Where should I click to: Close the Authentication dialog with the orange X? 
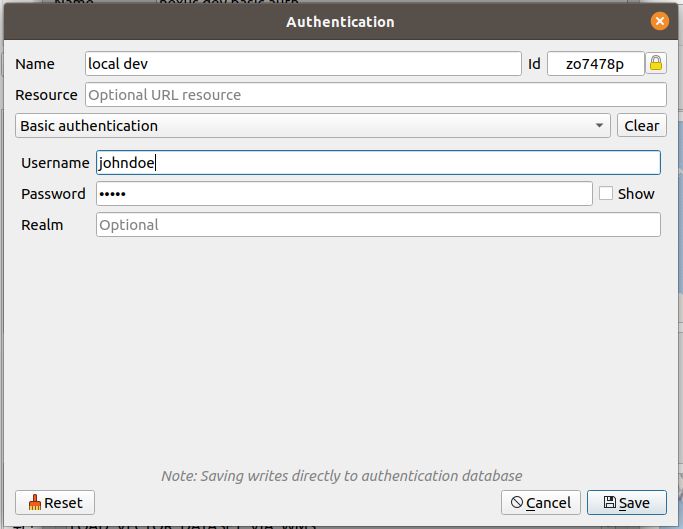(x=659, y=21)
